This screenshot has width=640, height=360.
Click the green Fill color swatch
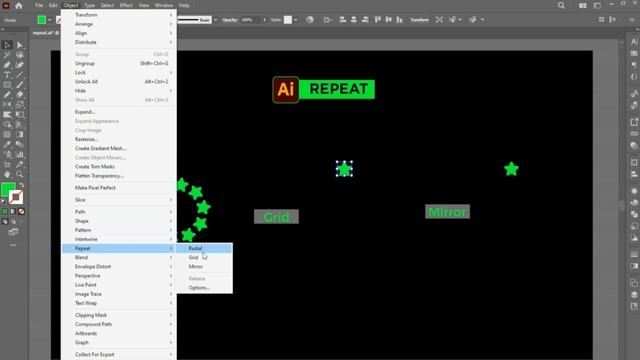8,190
